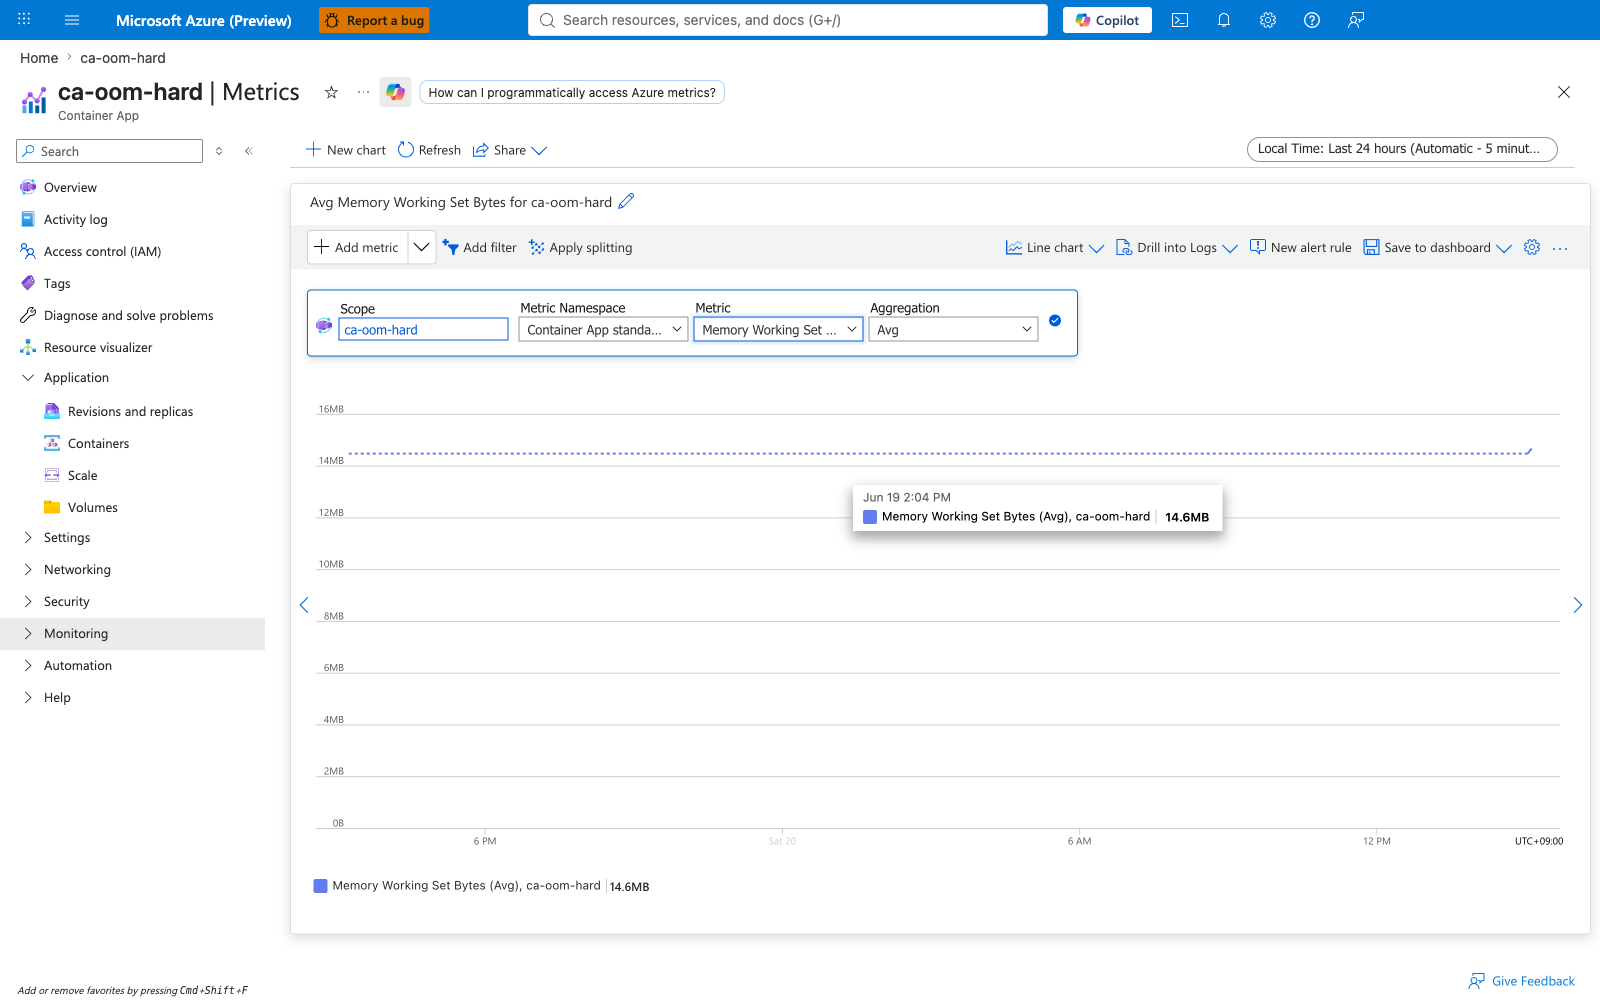1600x1000 pixels.
Task: Click the New chart button
Action: 345,150
